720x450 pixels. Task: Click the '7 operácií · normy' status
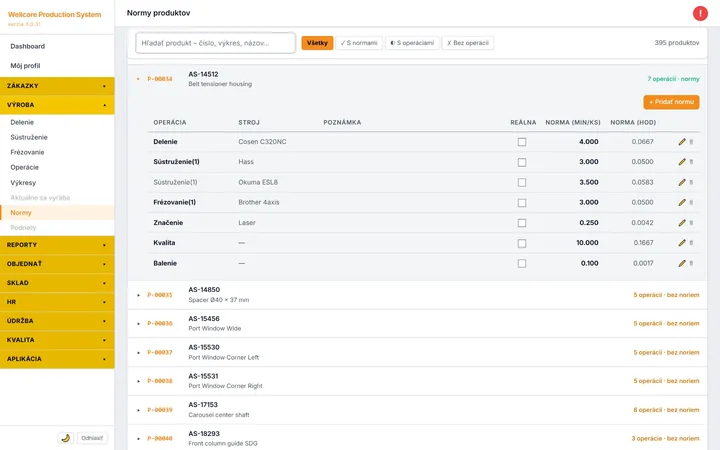tap(673, 79)
